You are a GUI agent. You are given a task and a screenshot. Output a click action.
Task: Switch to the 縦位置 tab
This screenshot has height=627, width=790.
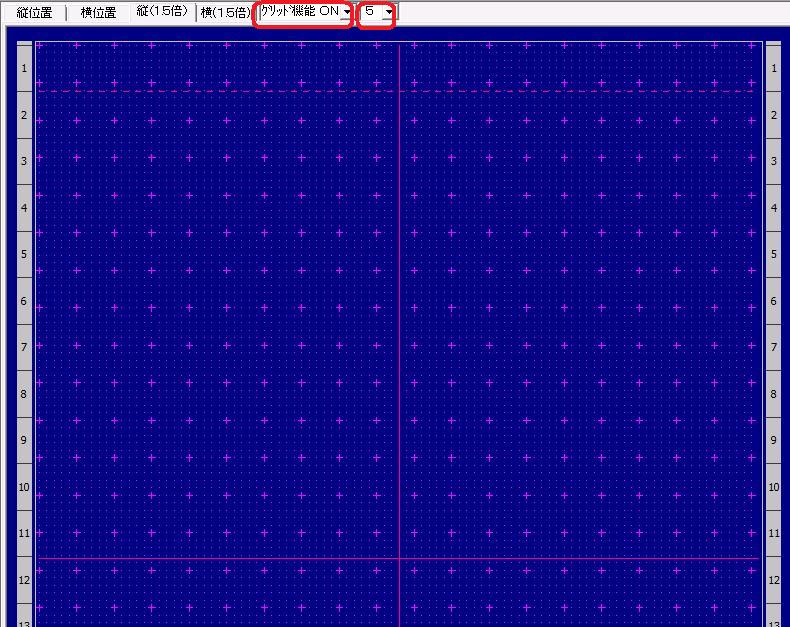pos(34,13)
